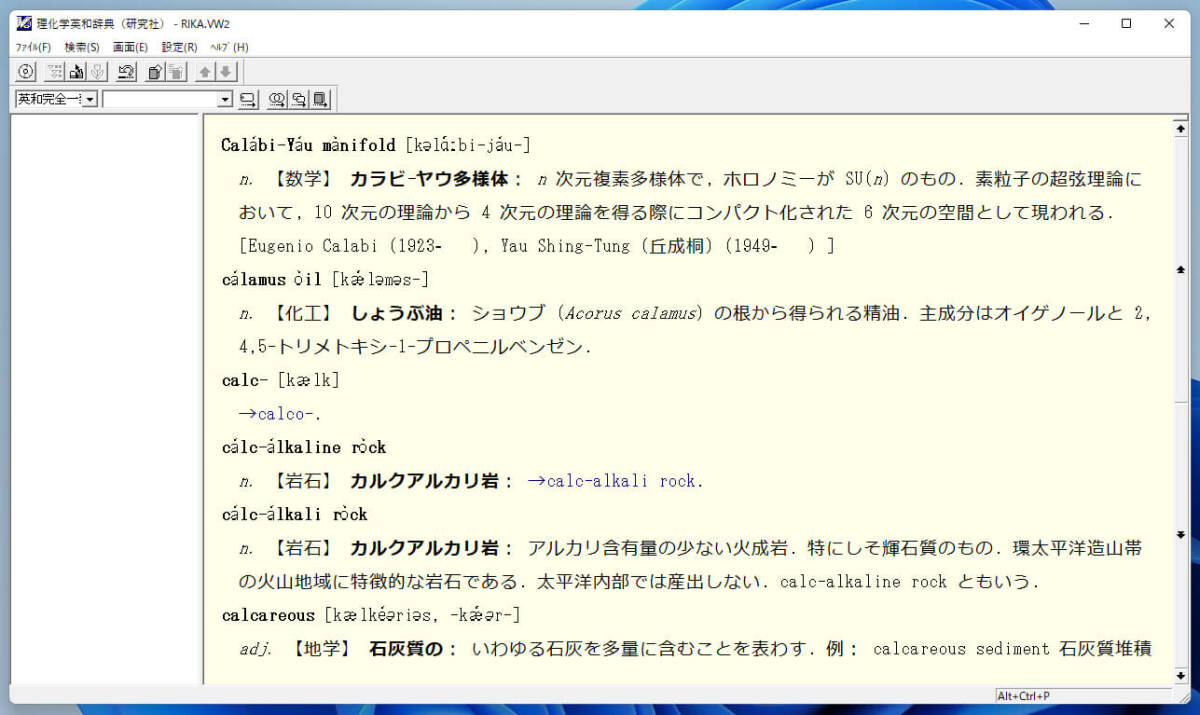Click the name Eugenio Calabi in the etymology
Screen dimensions: 1200x715
[x=311, y=246]
